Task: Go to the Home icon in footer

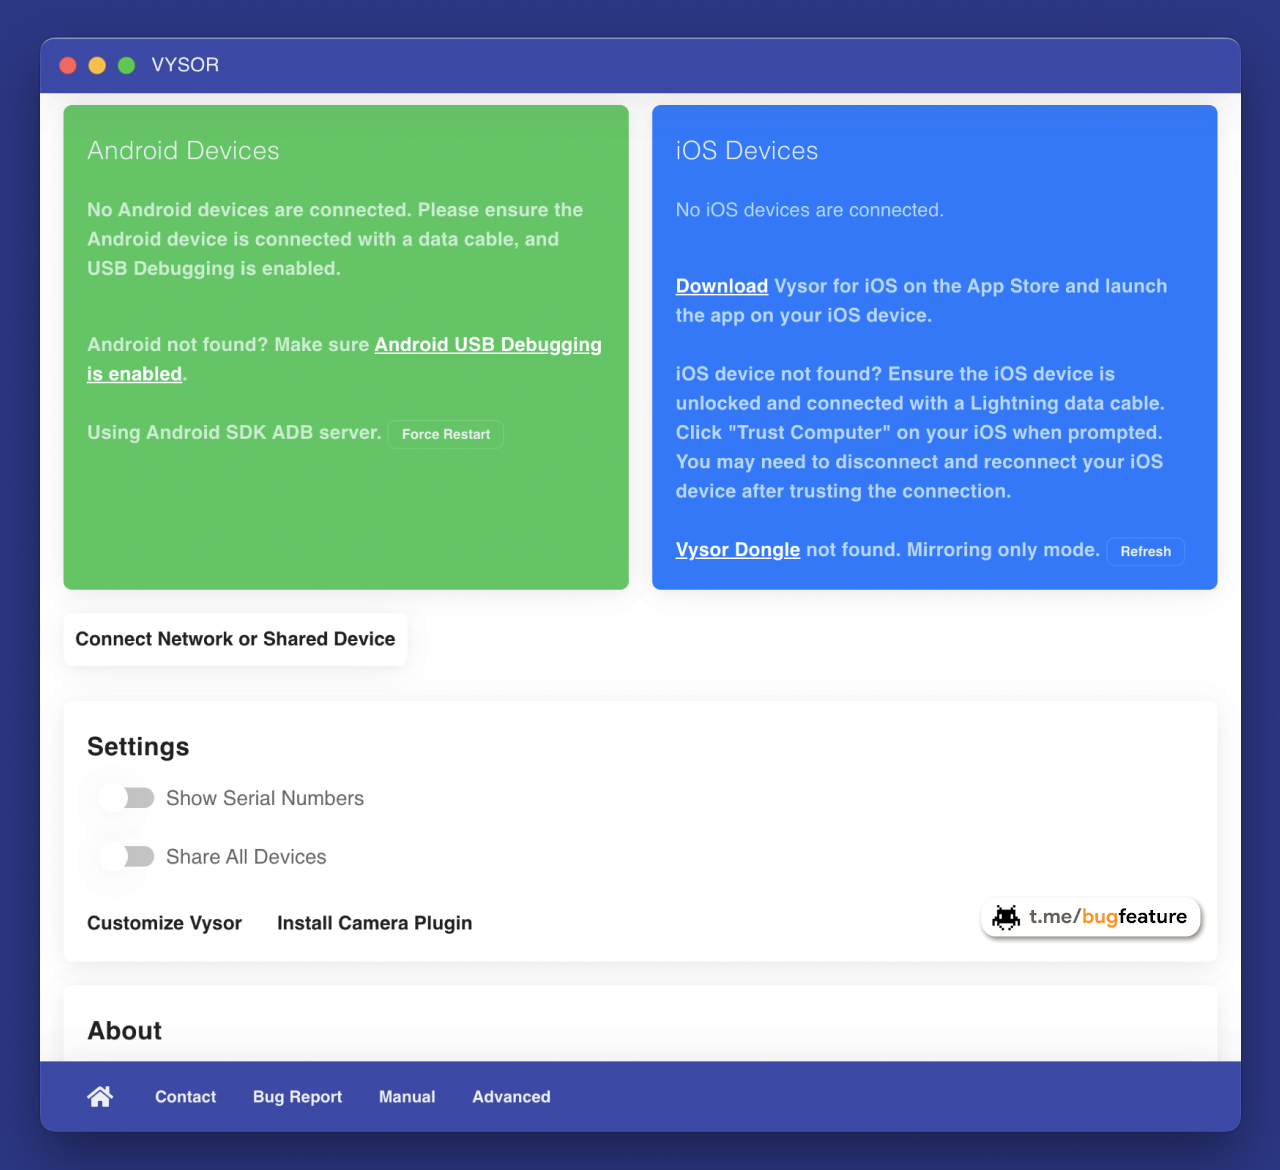Action: click(100, 1097)
